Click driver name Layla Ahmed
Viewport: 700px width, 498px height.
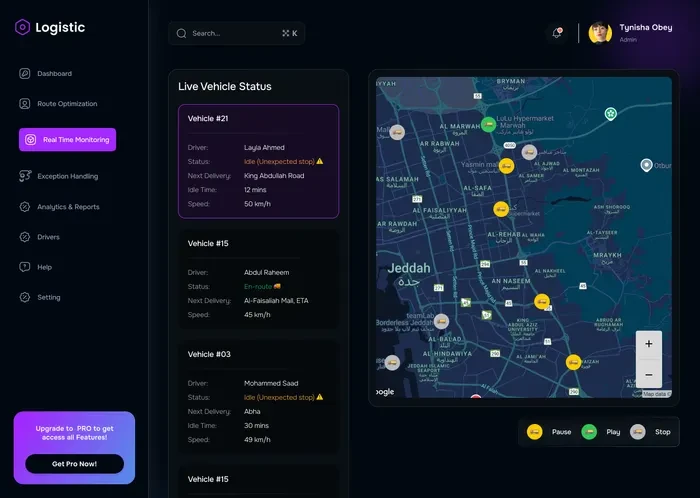tap(264, 147)
